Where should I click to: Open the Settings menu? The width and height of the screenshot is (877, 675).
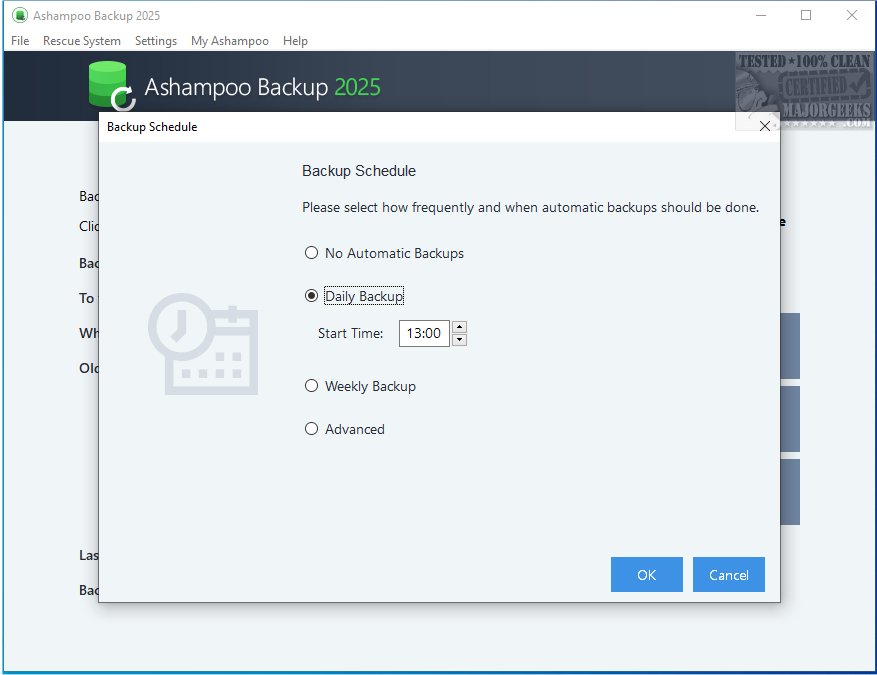(155, 41)
